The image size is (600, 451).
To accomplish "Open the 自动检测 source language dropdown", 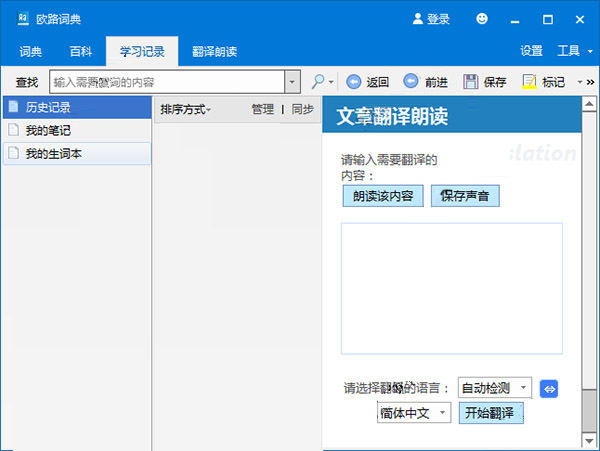I will (495, 388).
